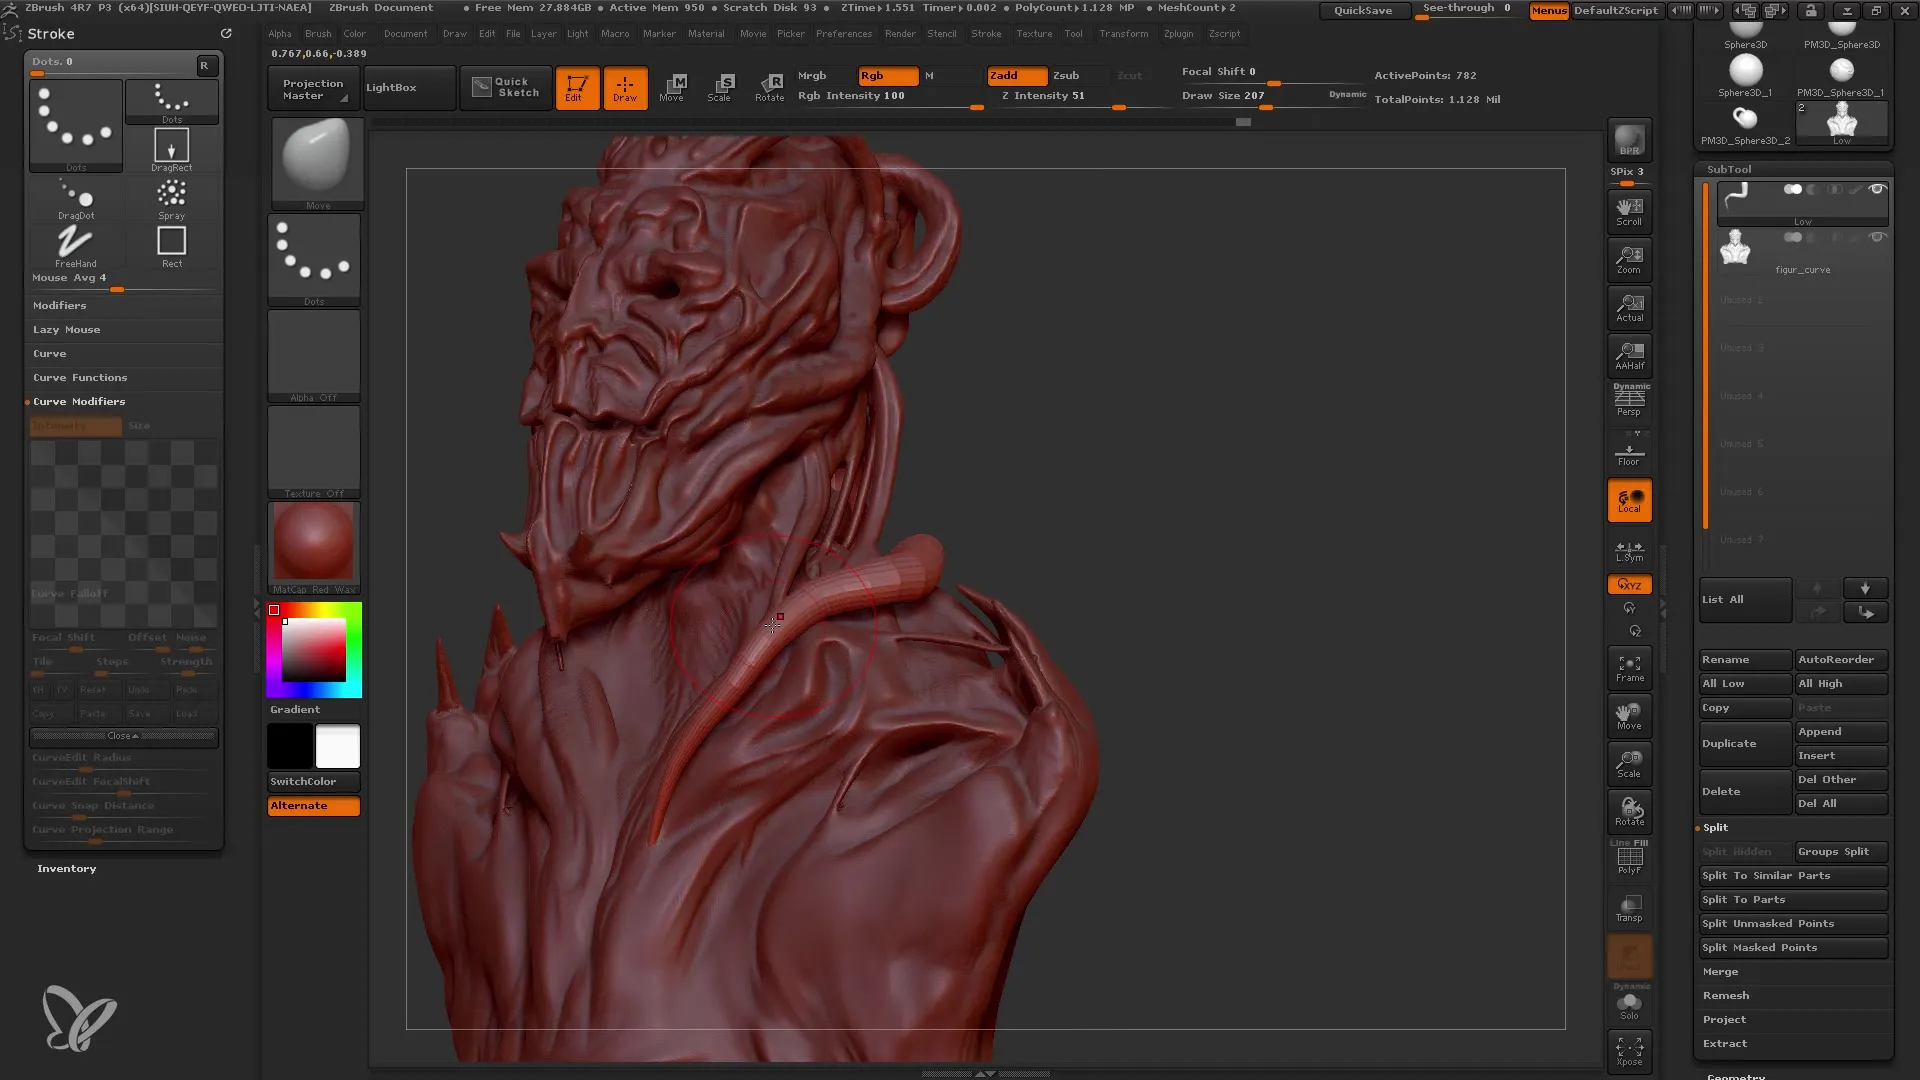Enable Mrgb color blending toggle
The height and width of the screenshot is (1080, 1920).
point(811,75)
